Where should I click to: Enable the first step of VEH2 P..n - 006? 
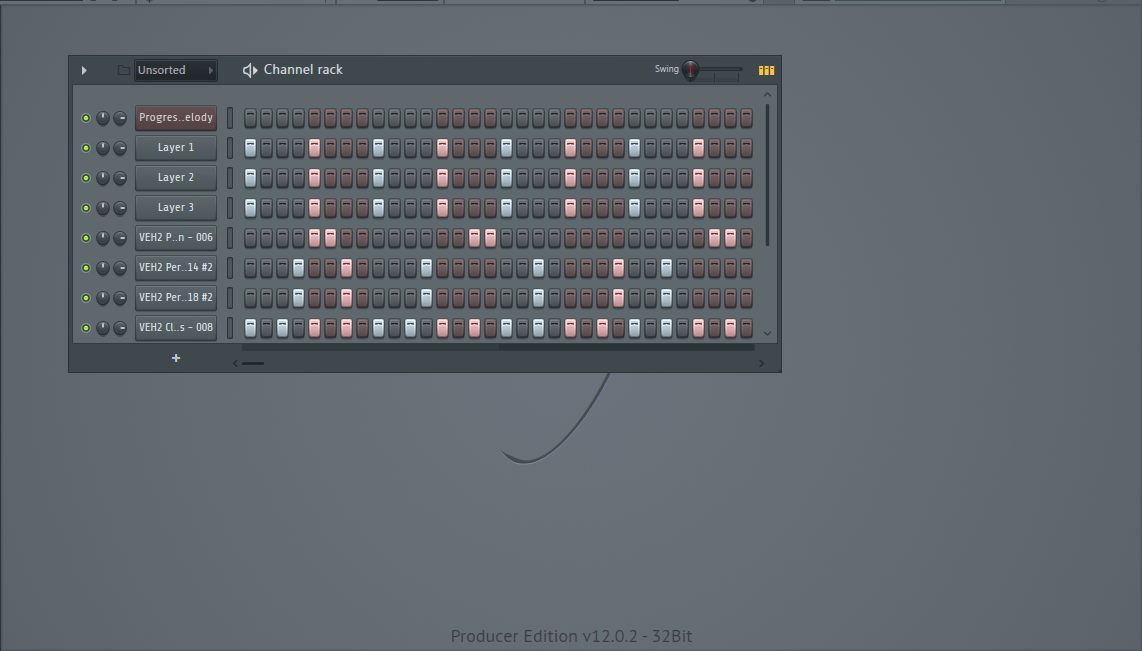250,238
